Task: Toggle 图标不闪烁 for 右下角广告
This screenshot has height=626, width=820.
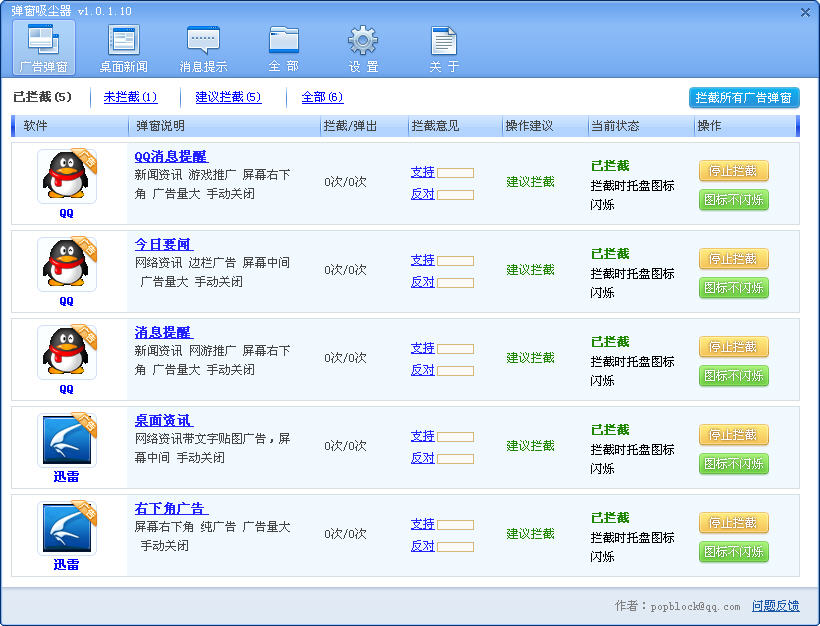Action: 733,552
